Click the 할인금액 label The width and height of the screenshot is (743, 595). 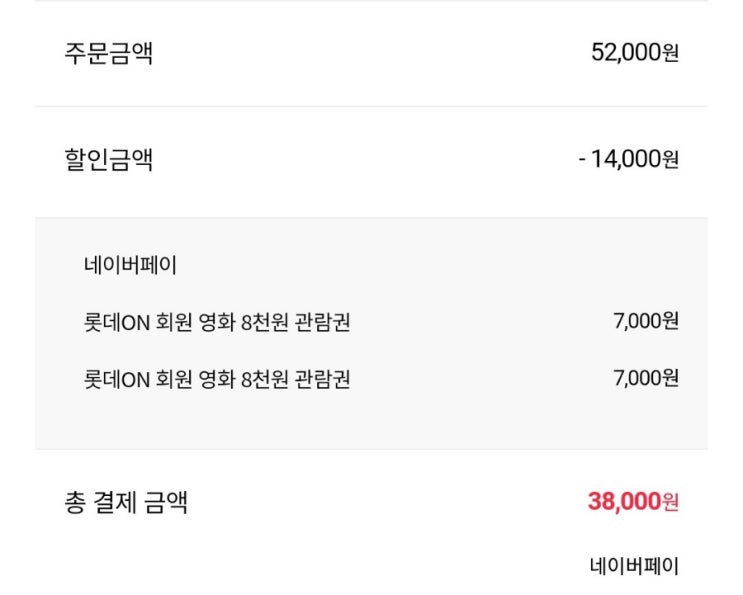pyautogui.click(x=109, y=159)
